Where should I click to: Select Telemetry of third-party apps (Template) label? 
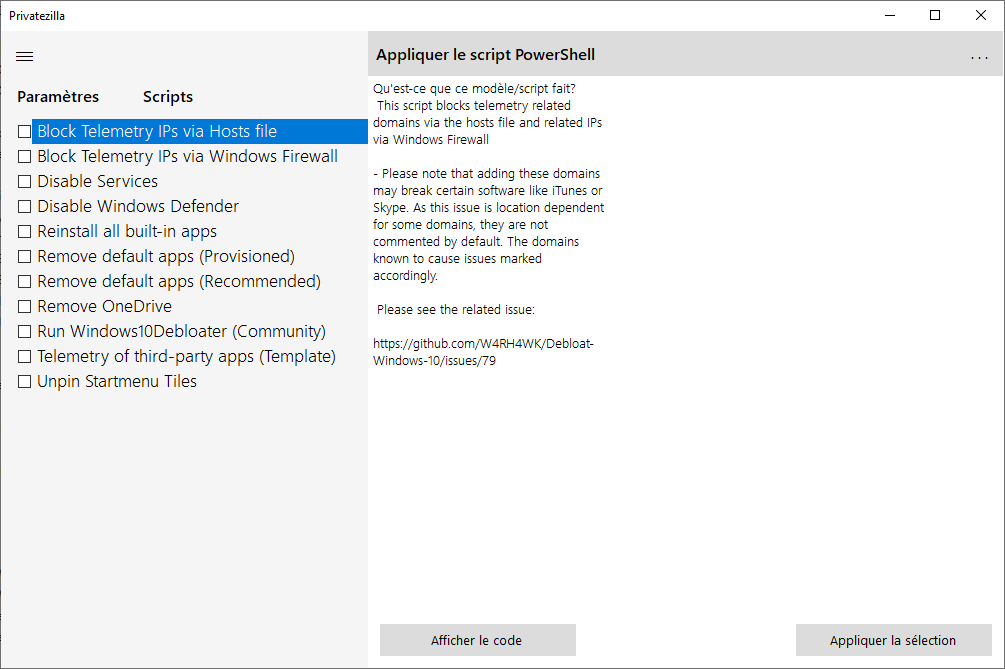187,356
